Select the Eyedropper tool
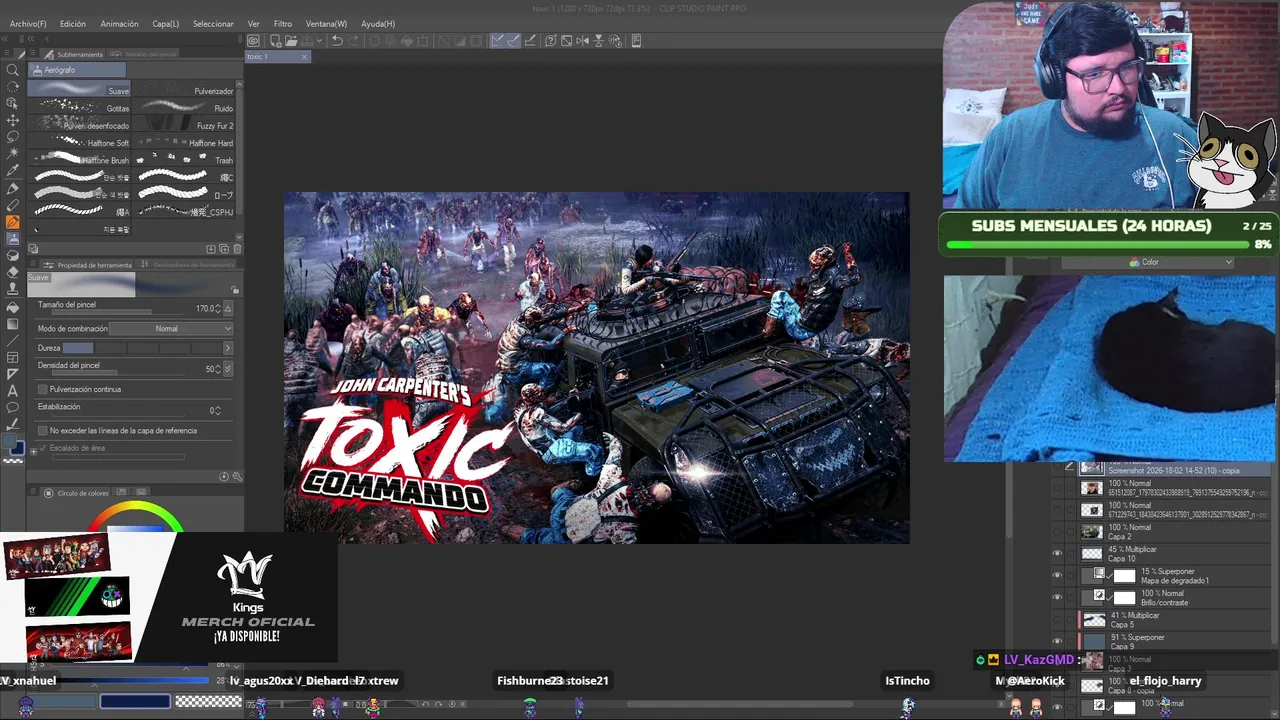 click(x=13, y=171)
